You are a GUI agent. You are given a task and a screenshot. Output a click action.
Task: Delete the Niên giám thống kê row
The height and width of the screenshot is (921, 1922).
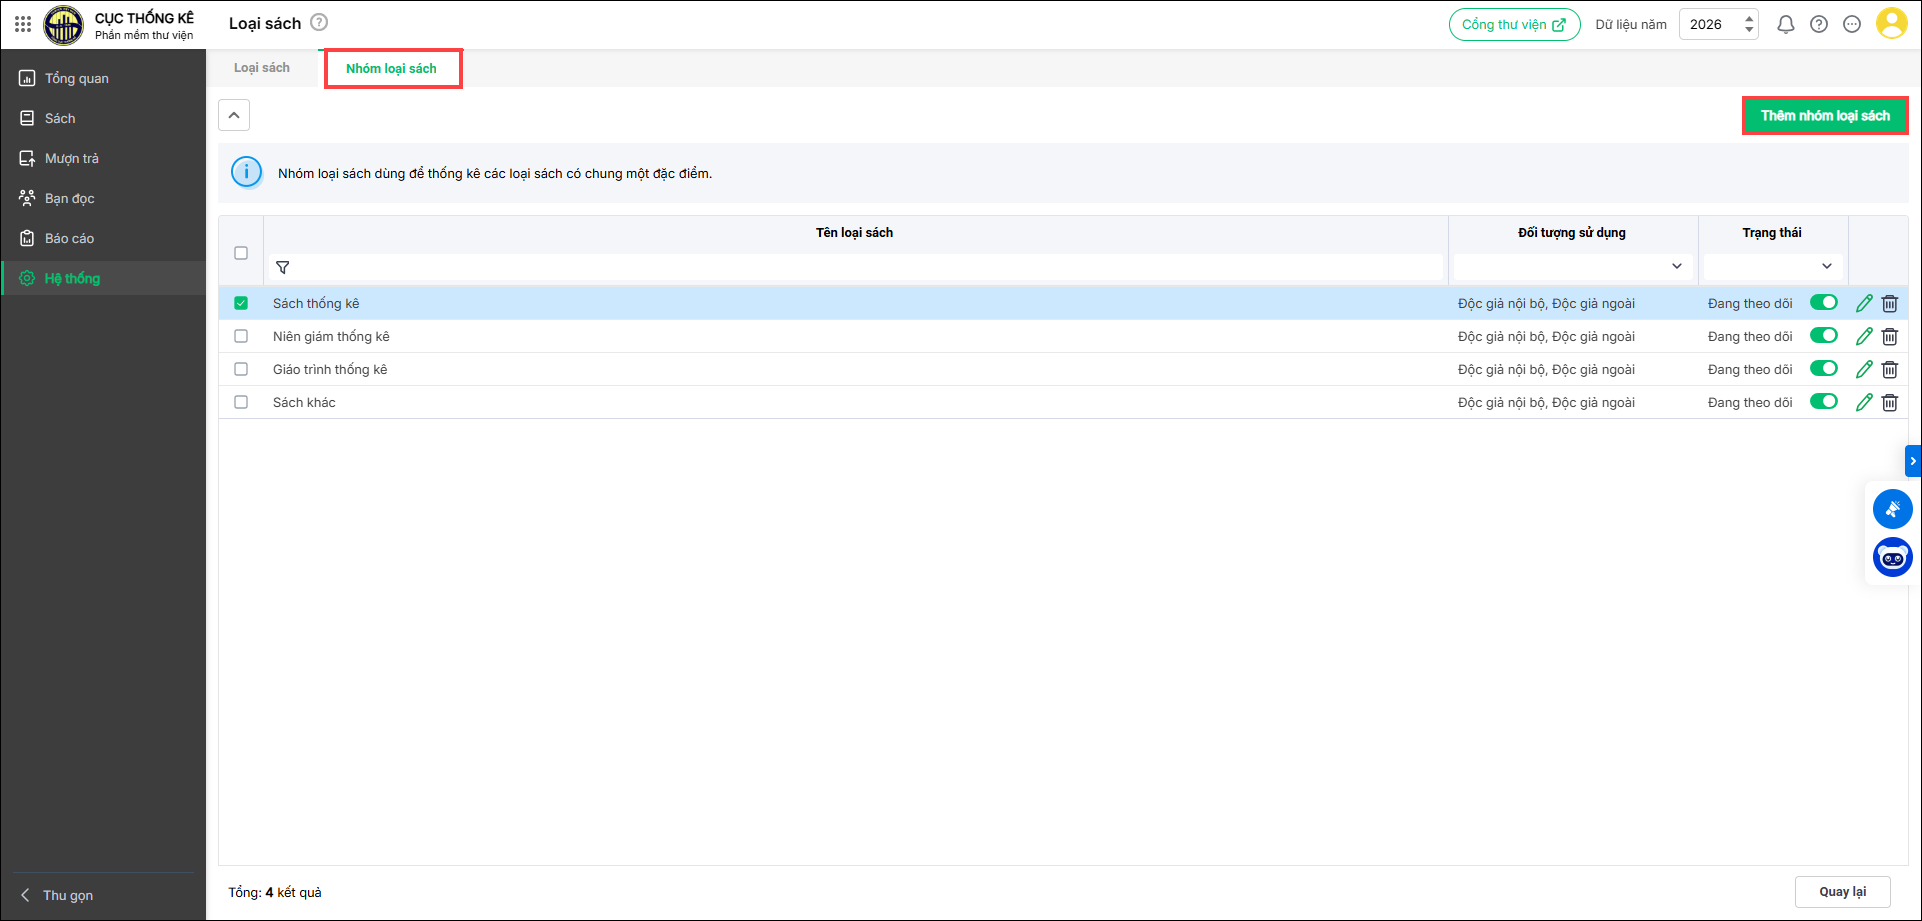point(1889,337)
